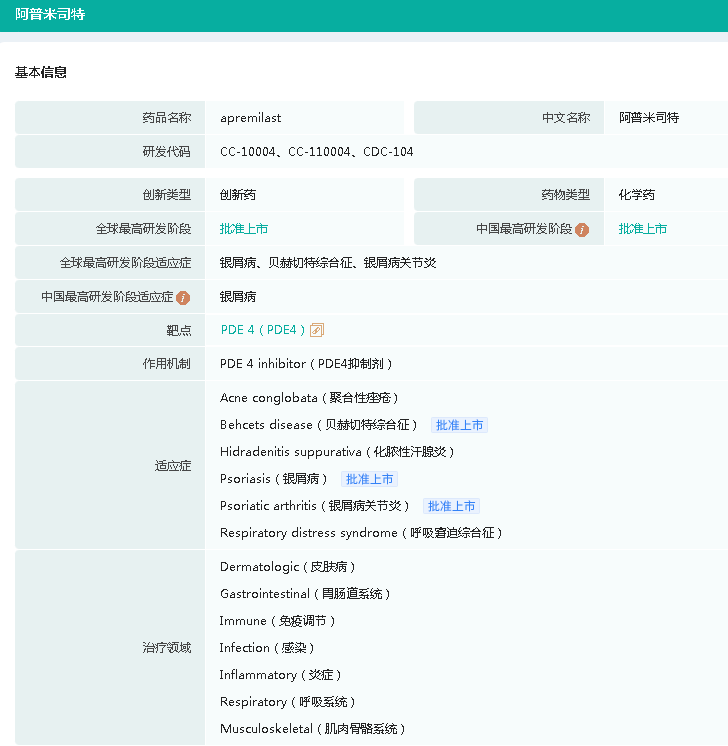
Task: Open the link icon next to PDE4 target
Action: 317,330
